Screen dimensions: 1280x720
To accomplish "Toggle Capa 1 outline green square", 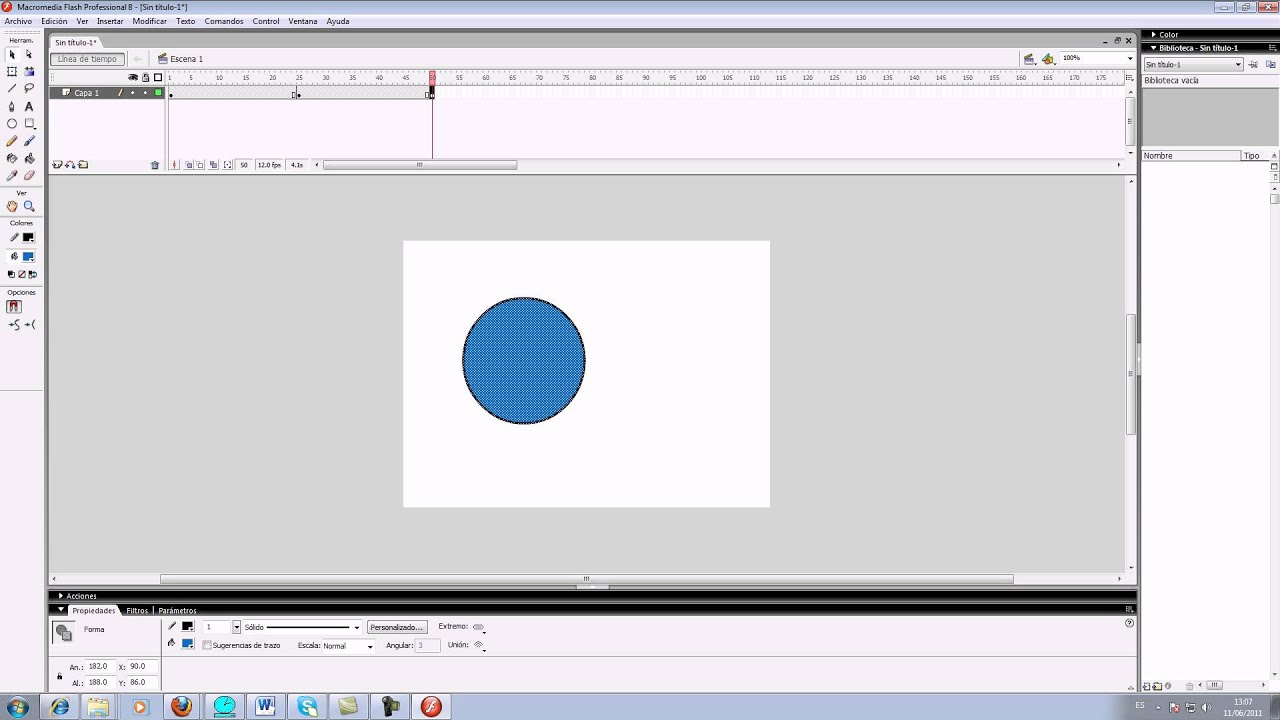I will pyautogui.click(x=158, y=93).
